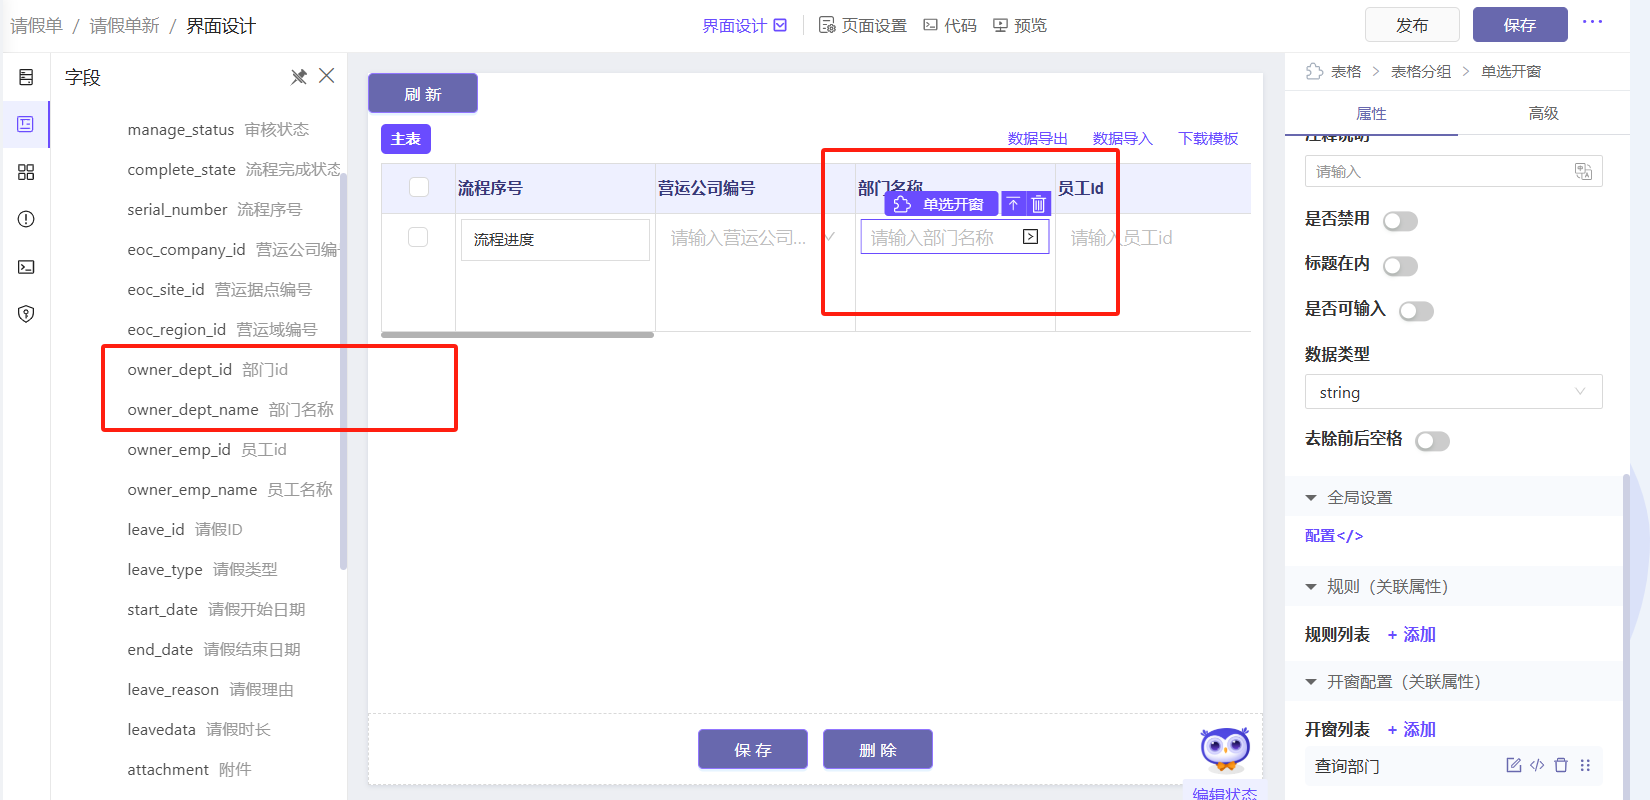Open the terminal console sidebar icon
This screenshot has width=1650, height=800.
click(26, 267)
